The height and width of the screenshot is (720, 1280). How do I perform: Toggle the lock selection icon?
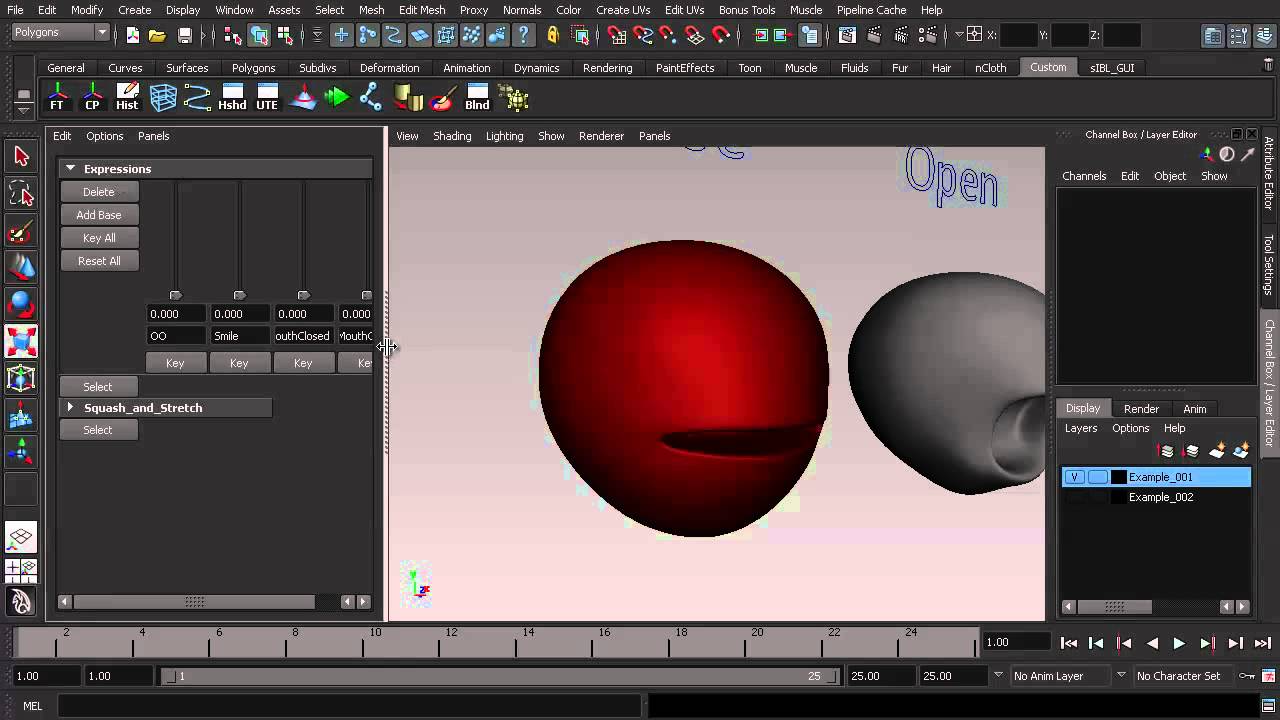(553, 35)
